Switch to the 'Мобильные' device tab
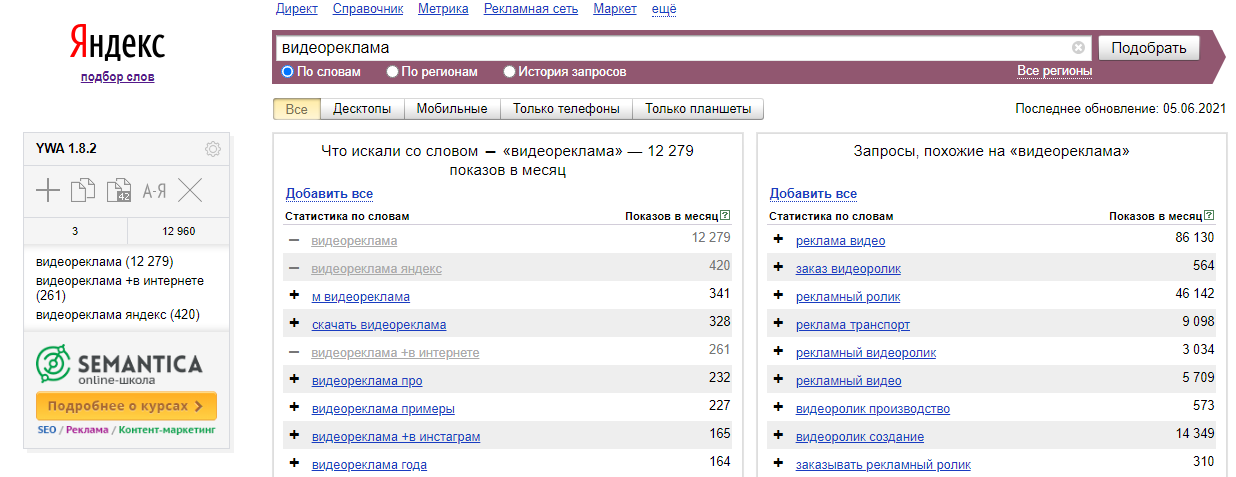Viewport: 1236px width, 477px height. (x=452, y=109)
